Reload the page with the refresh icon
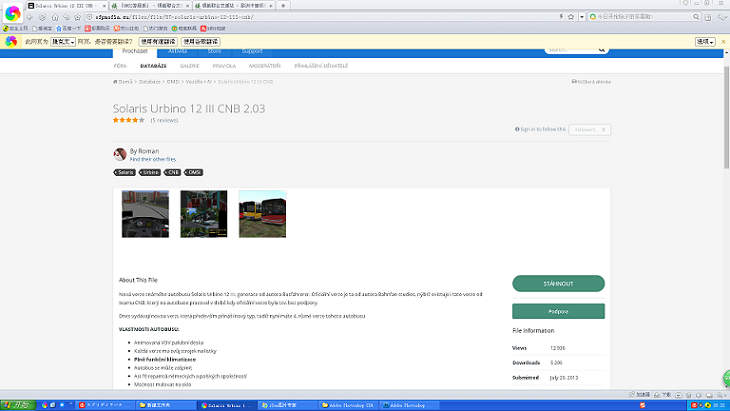 tap(42, 17)
